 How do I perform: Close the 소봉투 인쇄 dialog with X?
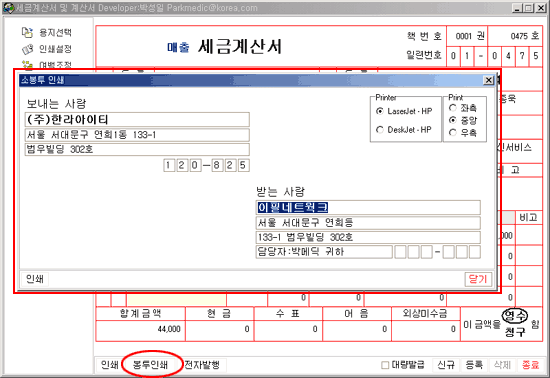[x=488, y=80]
